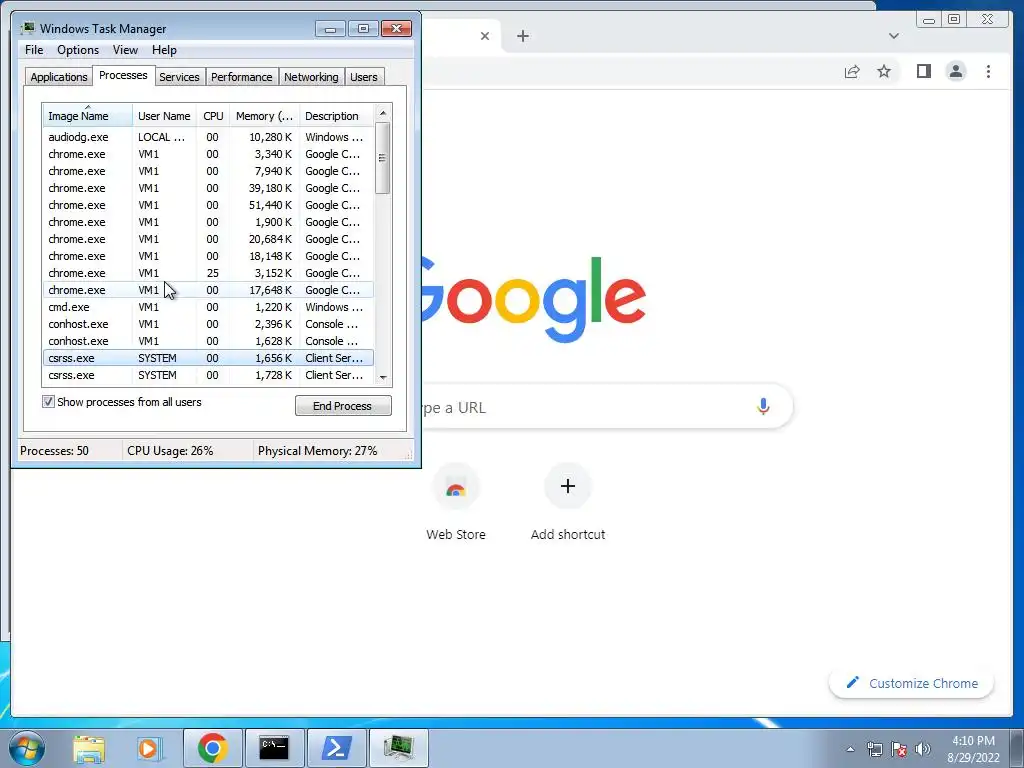Sort by CPU column header
Screen dimensions: 1024x768
pyautogui.click(x=213, y=116)
